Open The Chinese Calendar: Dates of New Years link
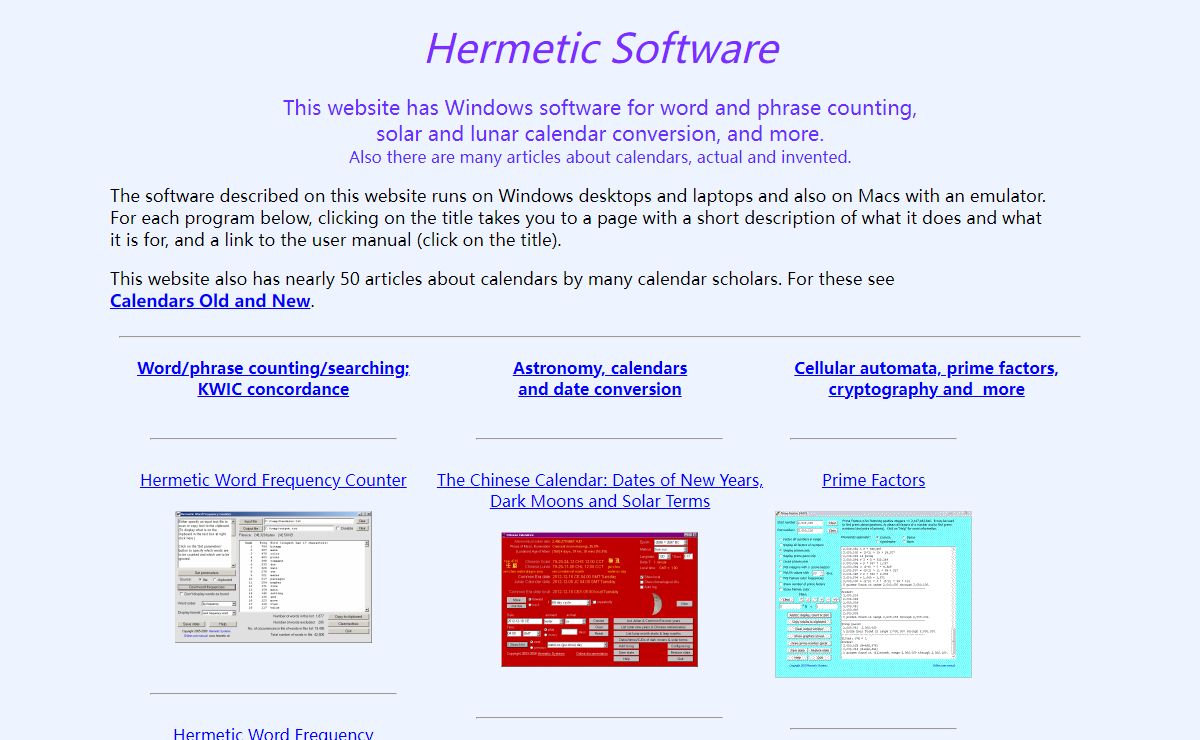This screenshot has width=1200, height=740. pyautogui.click(x=599, y=480)
